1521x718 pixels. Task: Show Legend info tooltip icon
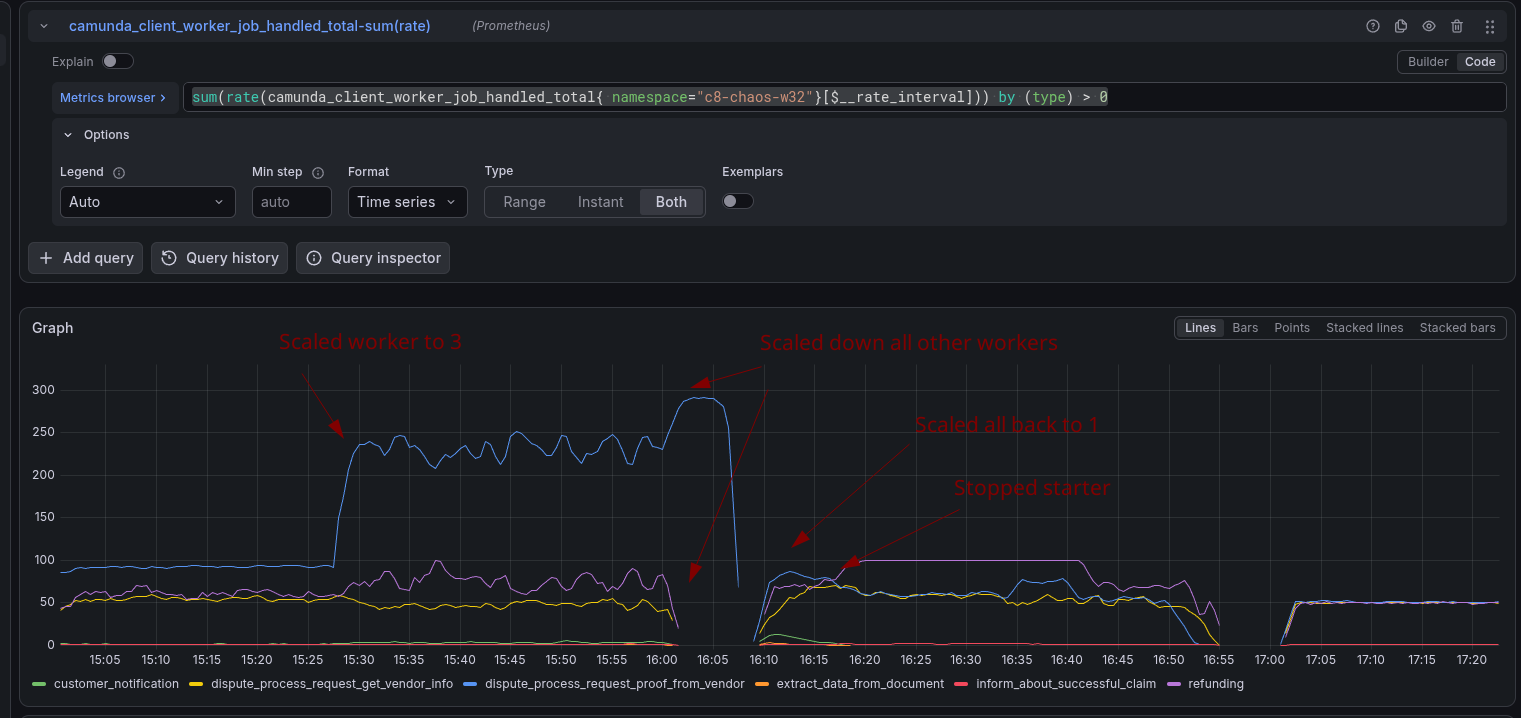119,173
